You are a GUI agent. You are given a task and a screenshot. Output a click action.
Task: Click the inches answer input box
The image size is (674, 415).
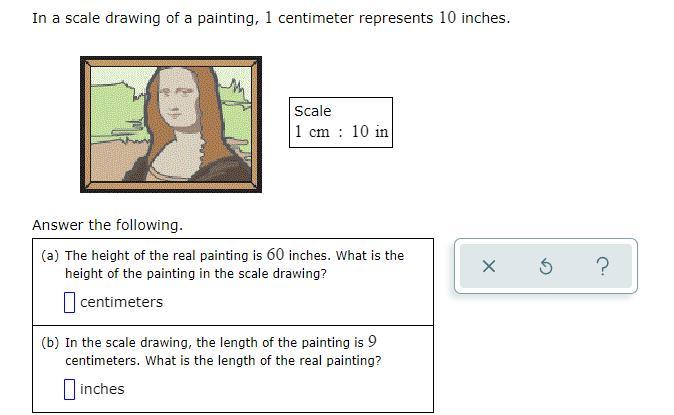pyautogui.click(x=70, y=389)
